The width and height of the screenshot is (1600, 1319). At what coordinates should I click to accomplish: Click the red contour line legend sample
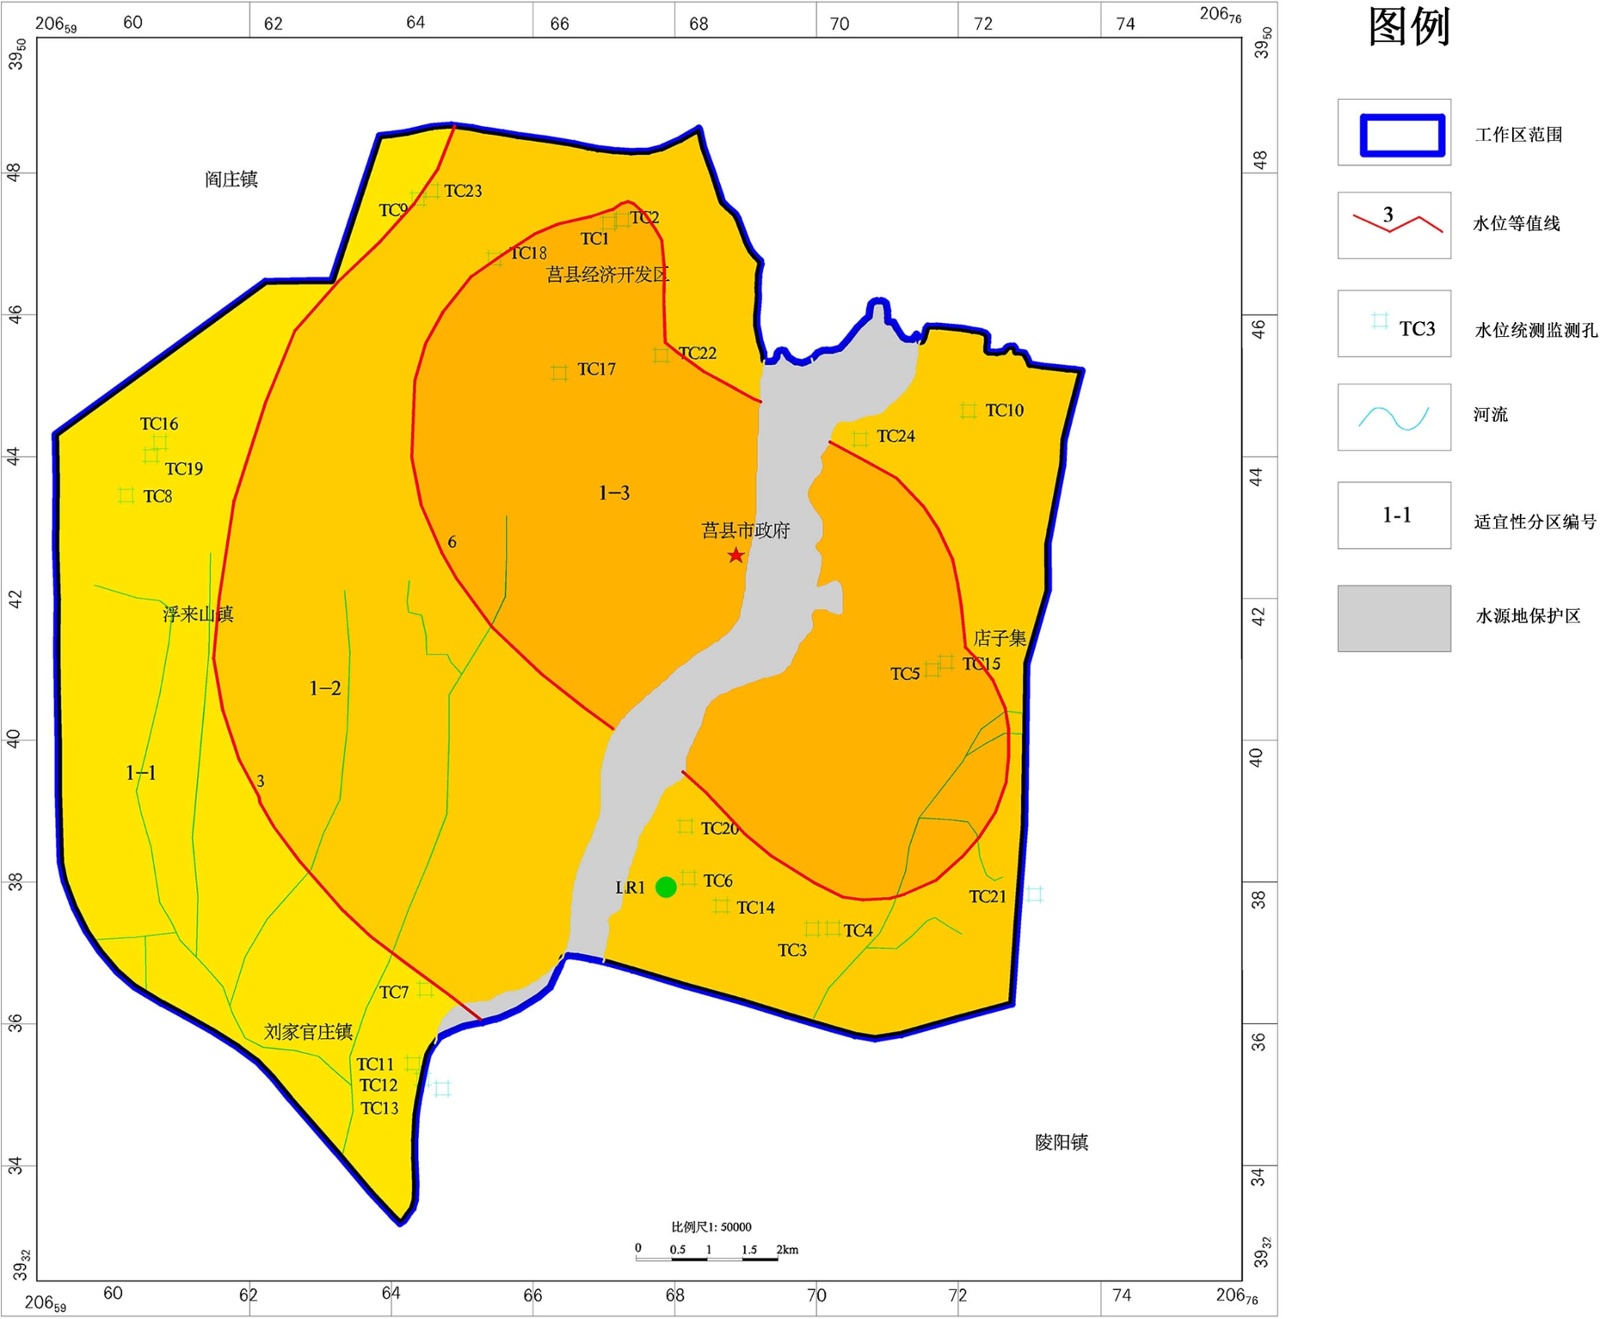pos(1396,224)
